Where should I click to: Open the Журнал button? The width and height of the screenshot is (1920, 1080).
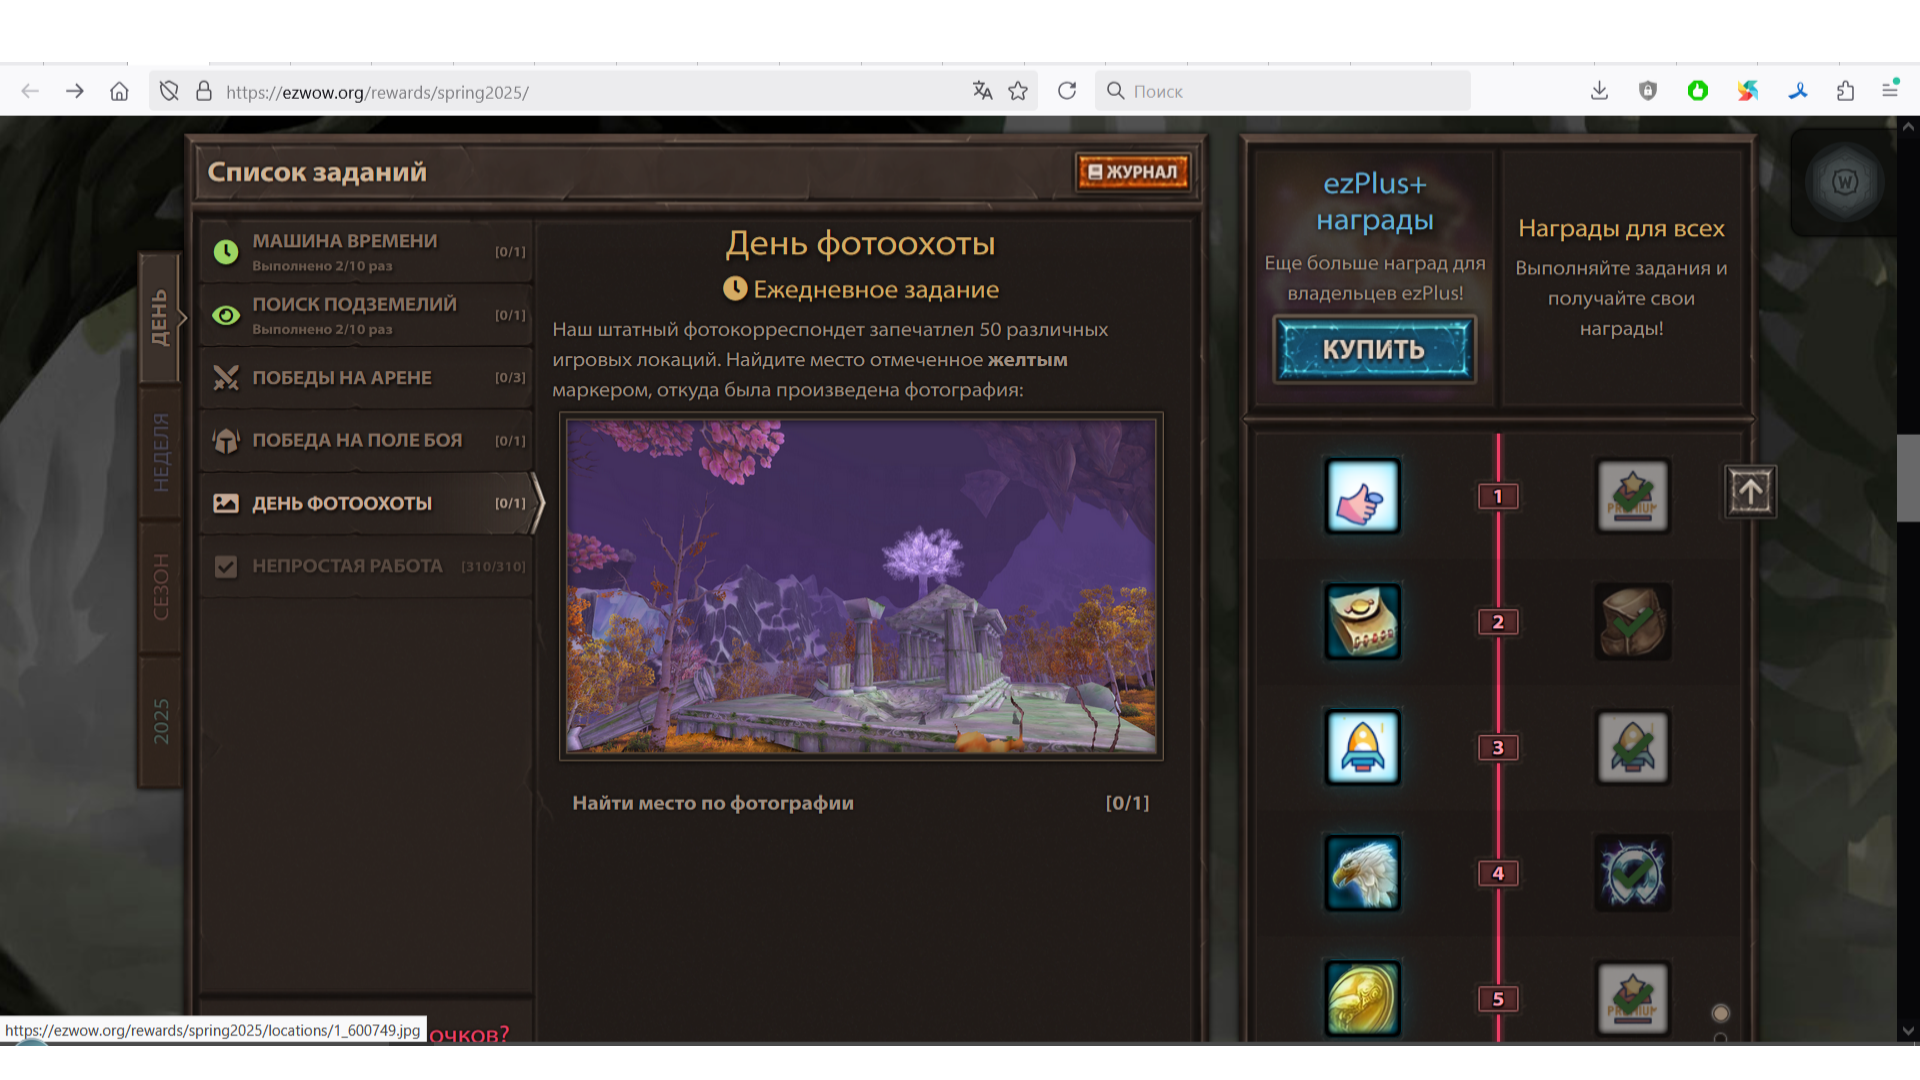[1133, 172]
